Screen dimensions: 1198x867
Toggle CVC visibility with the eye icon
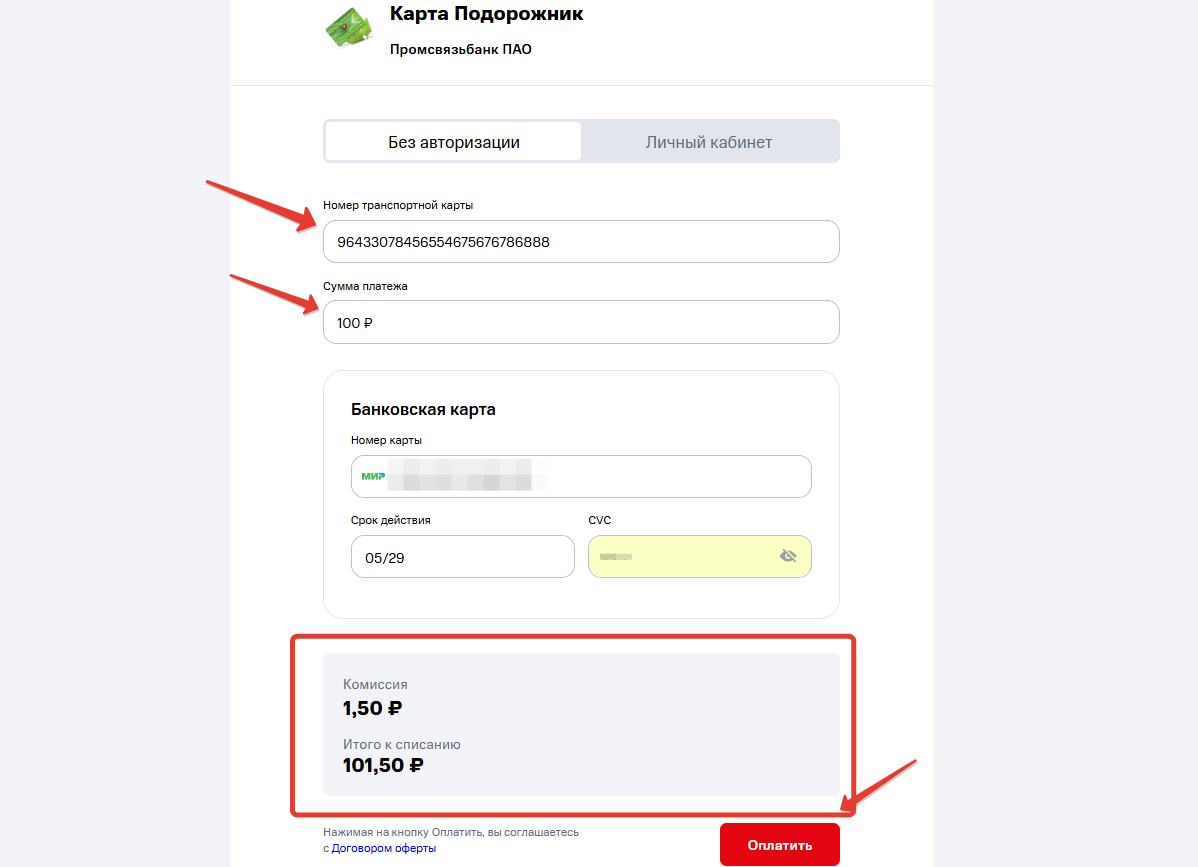[787, 556]
